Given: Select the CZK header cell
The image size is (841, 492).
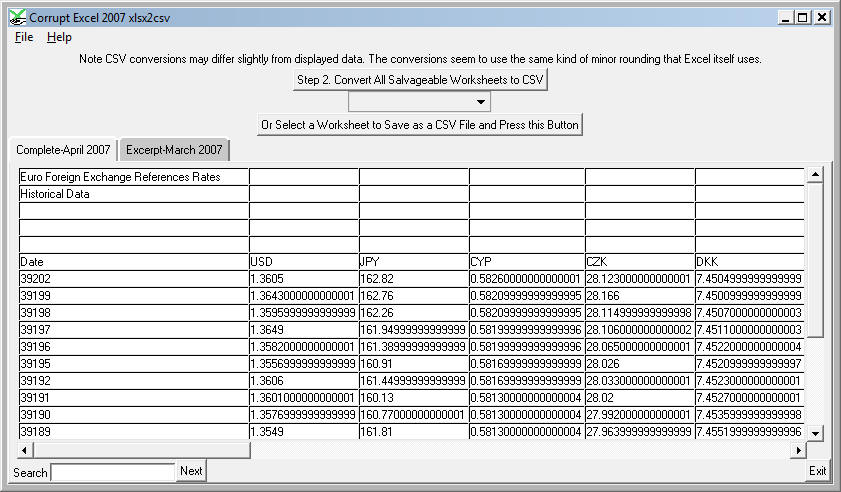Looking at the screenshot, I should (640, 262).
